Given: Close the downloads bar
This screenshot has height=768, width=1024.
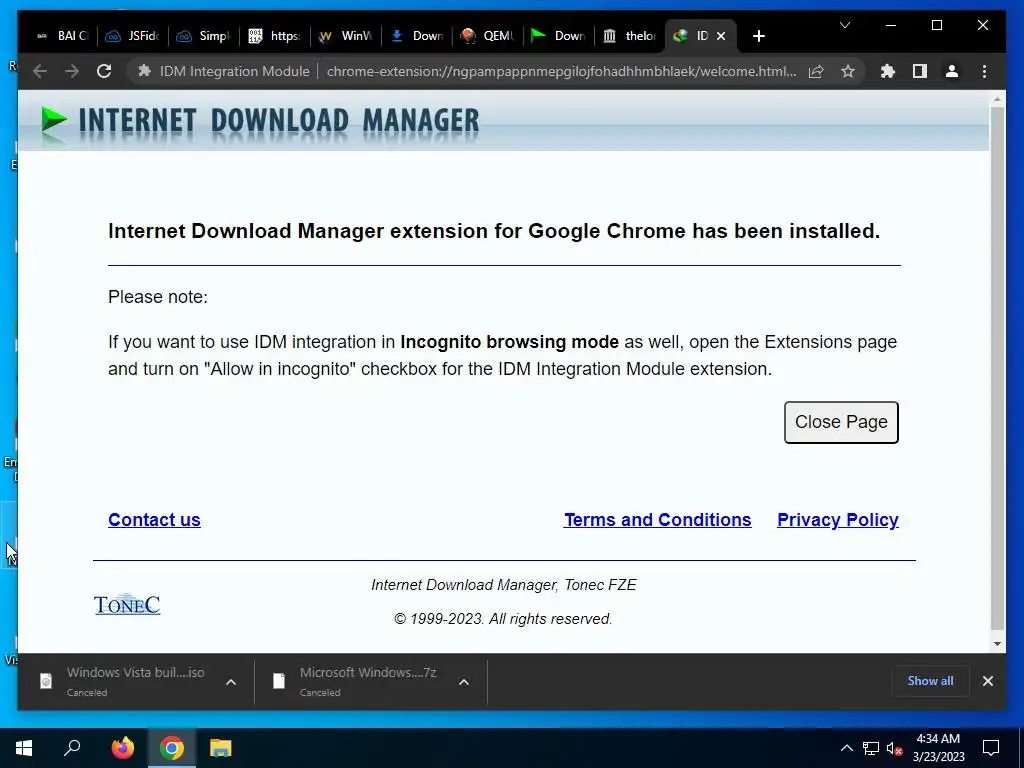Looking at the screenshot, I should 987,681.
